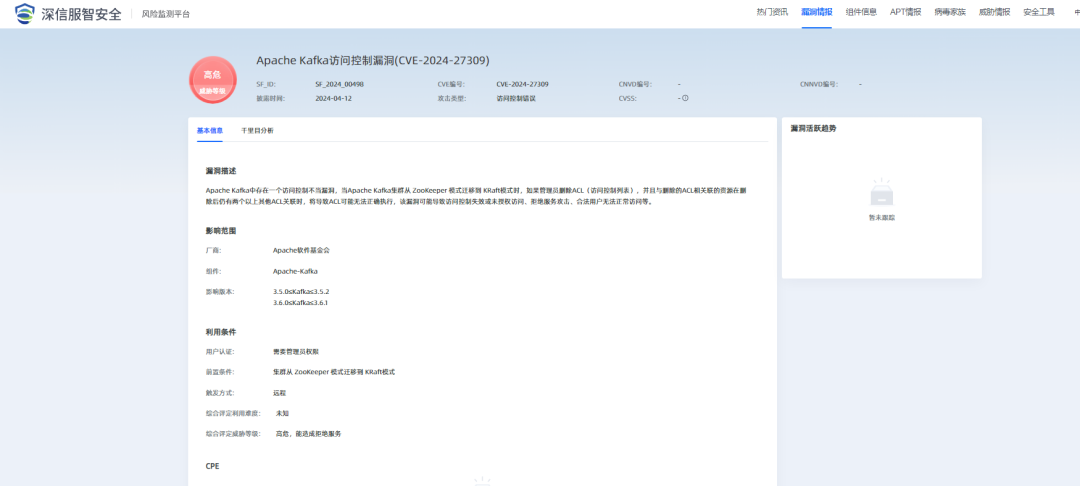Click the CVSS info circle icon
This screenshot has height=486, width=1080.
[x=685, y=98]
